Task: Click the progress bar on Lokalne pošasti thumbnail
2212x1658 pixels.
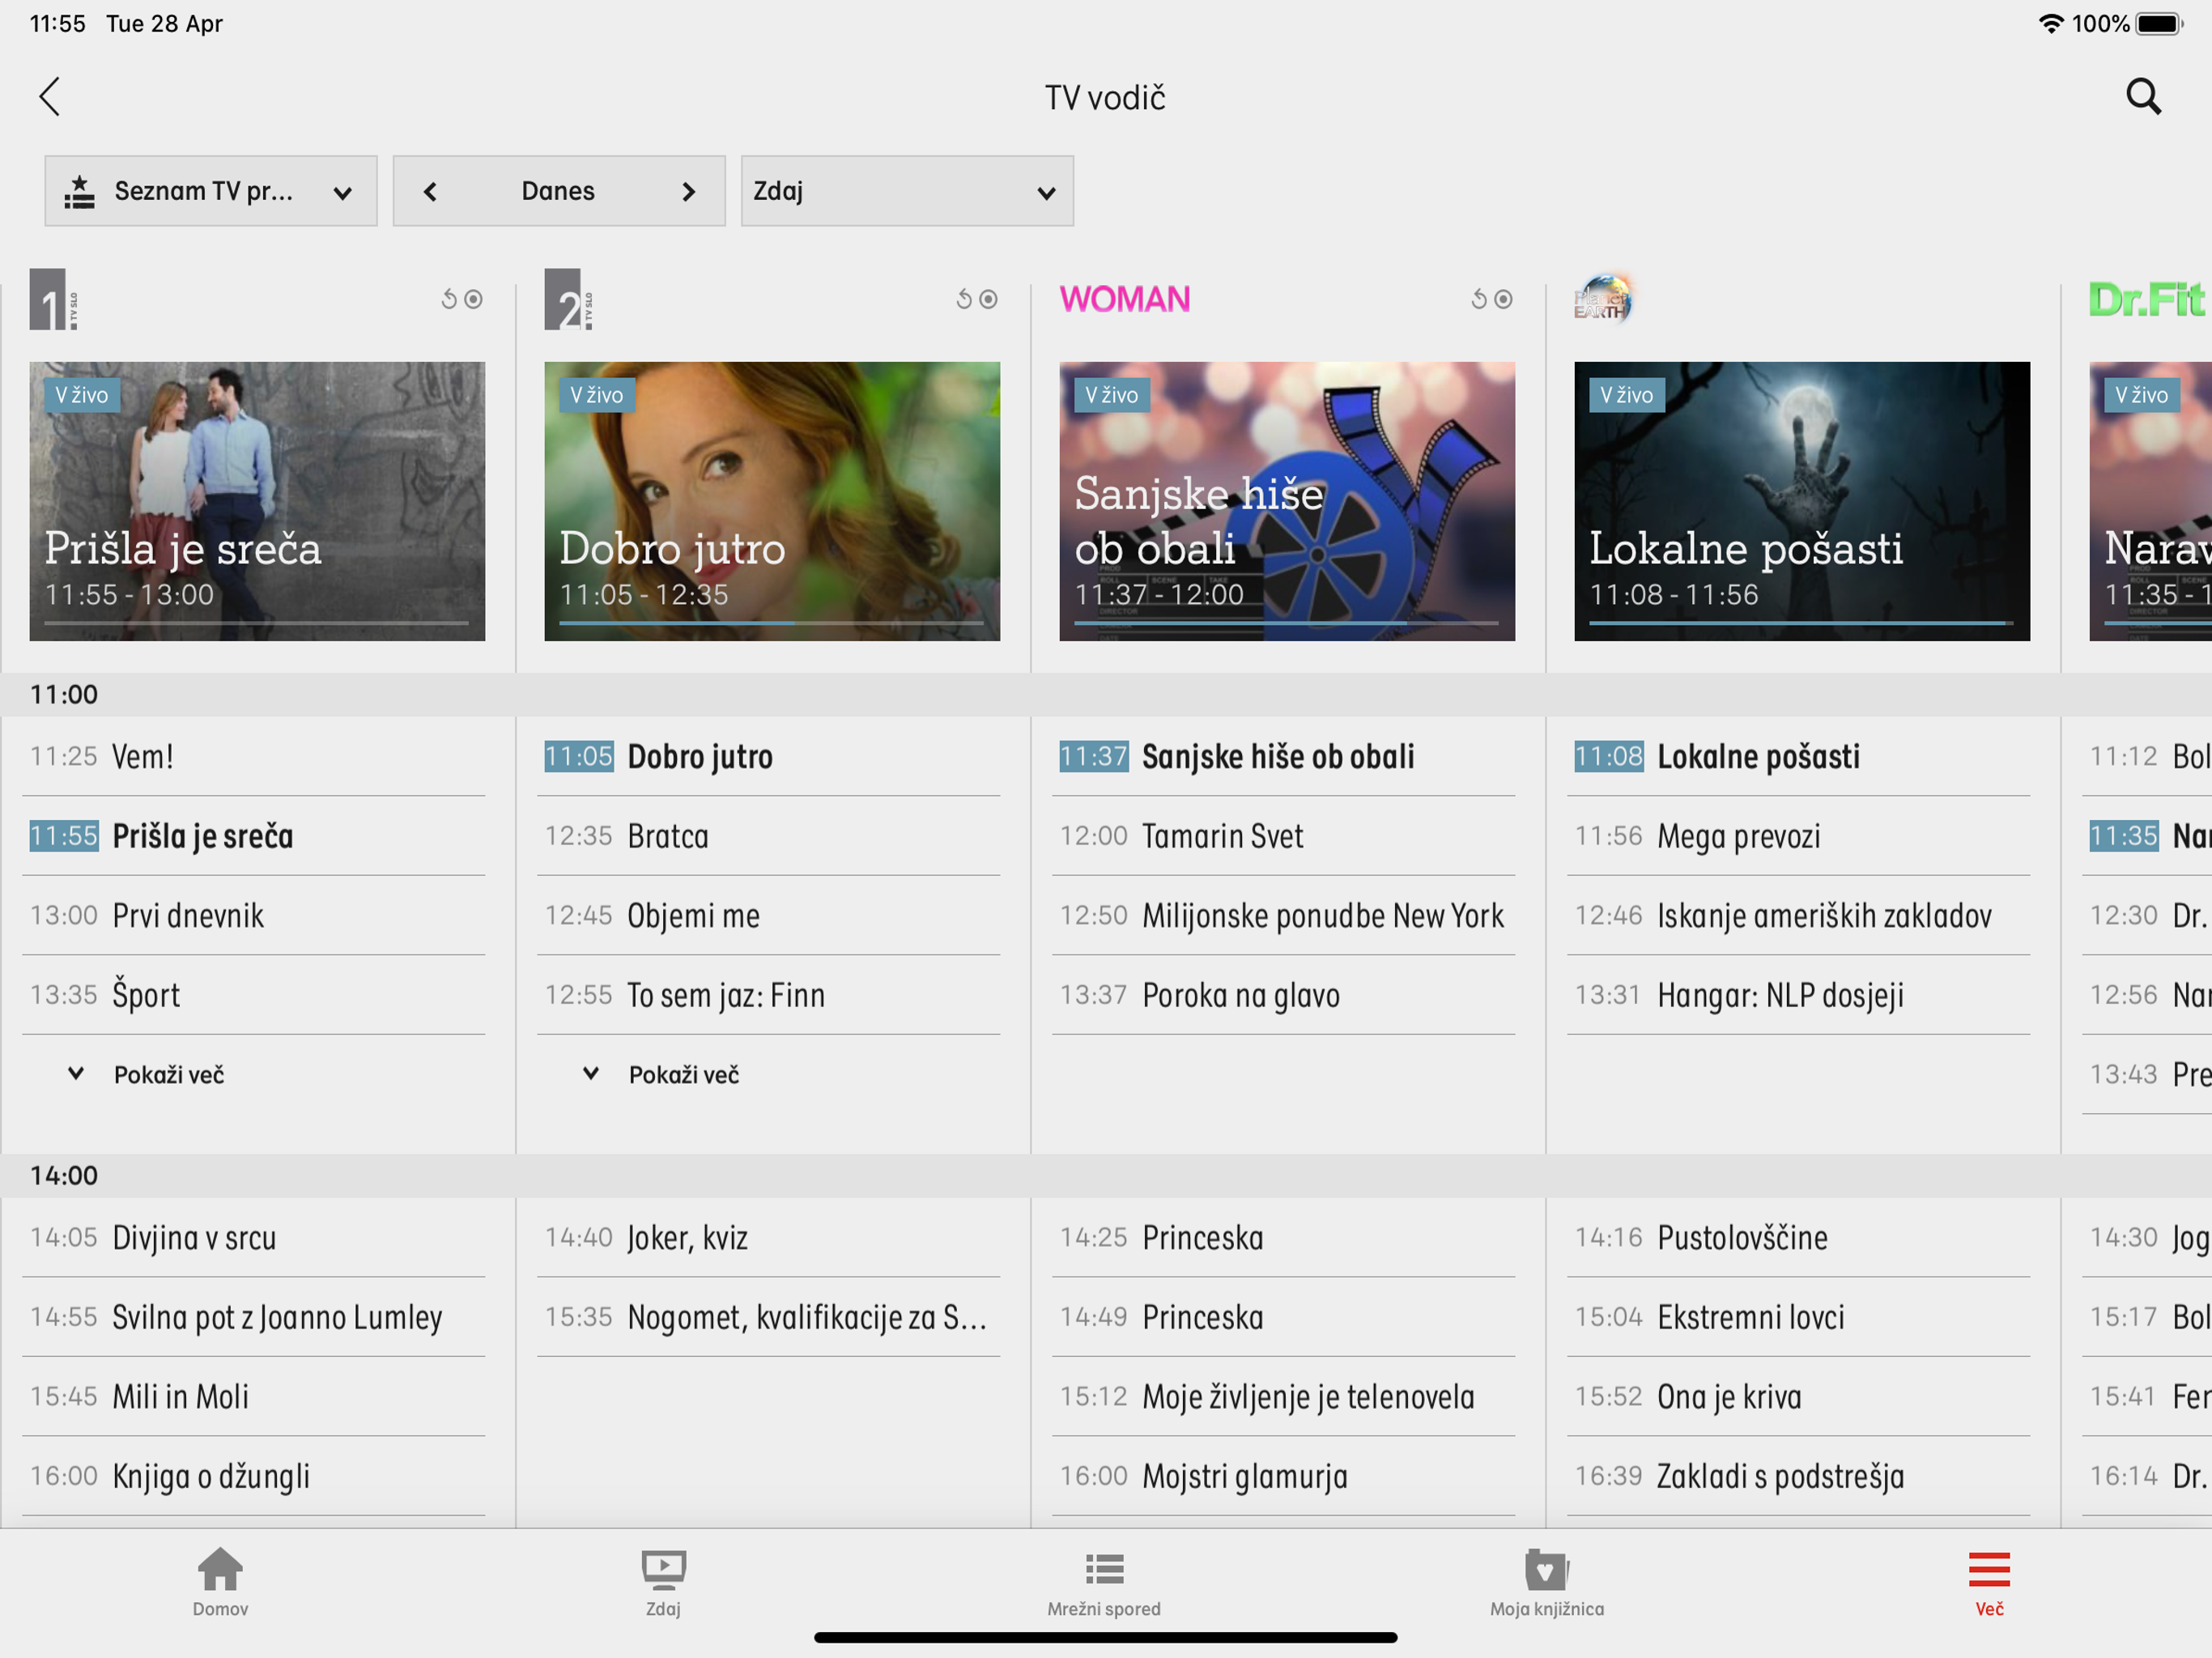Action: (x=1802, y=623)
